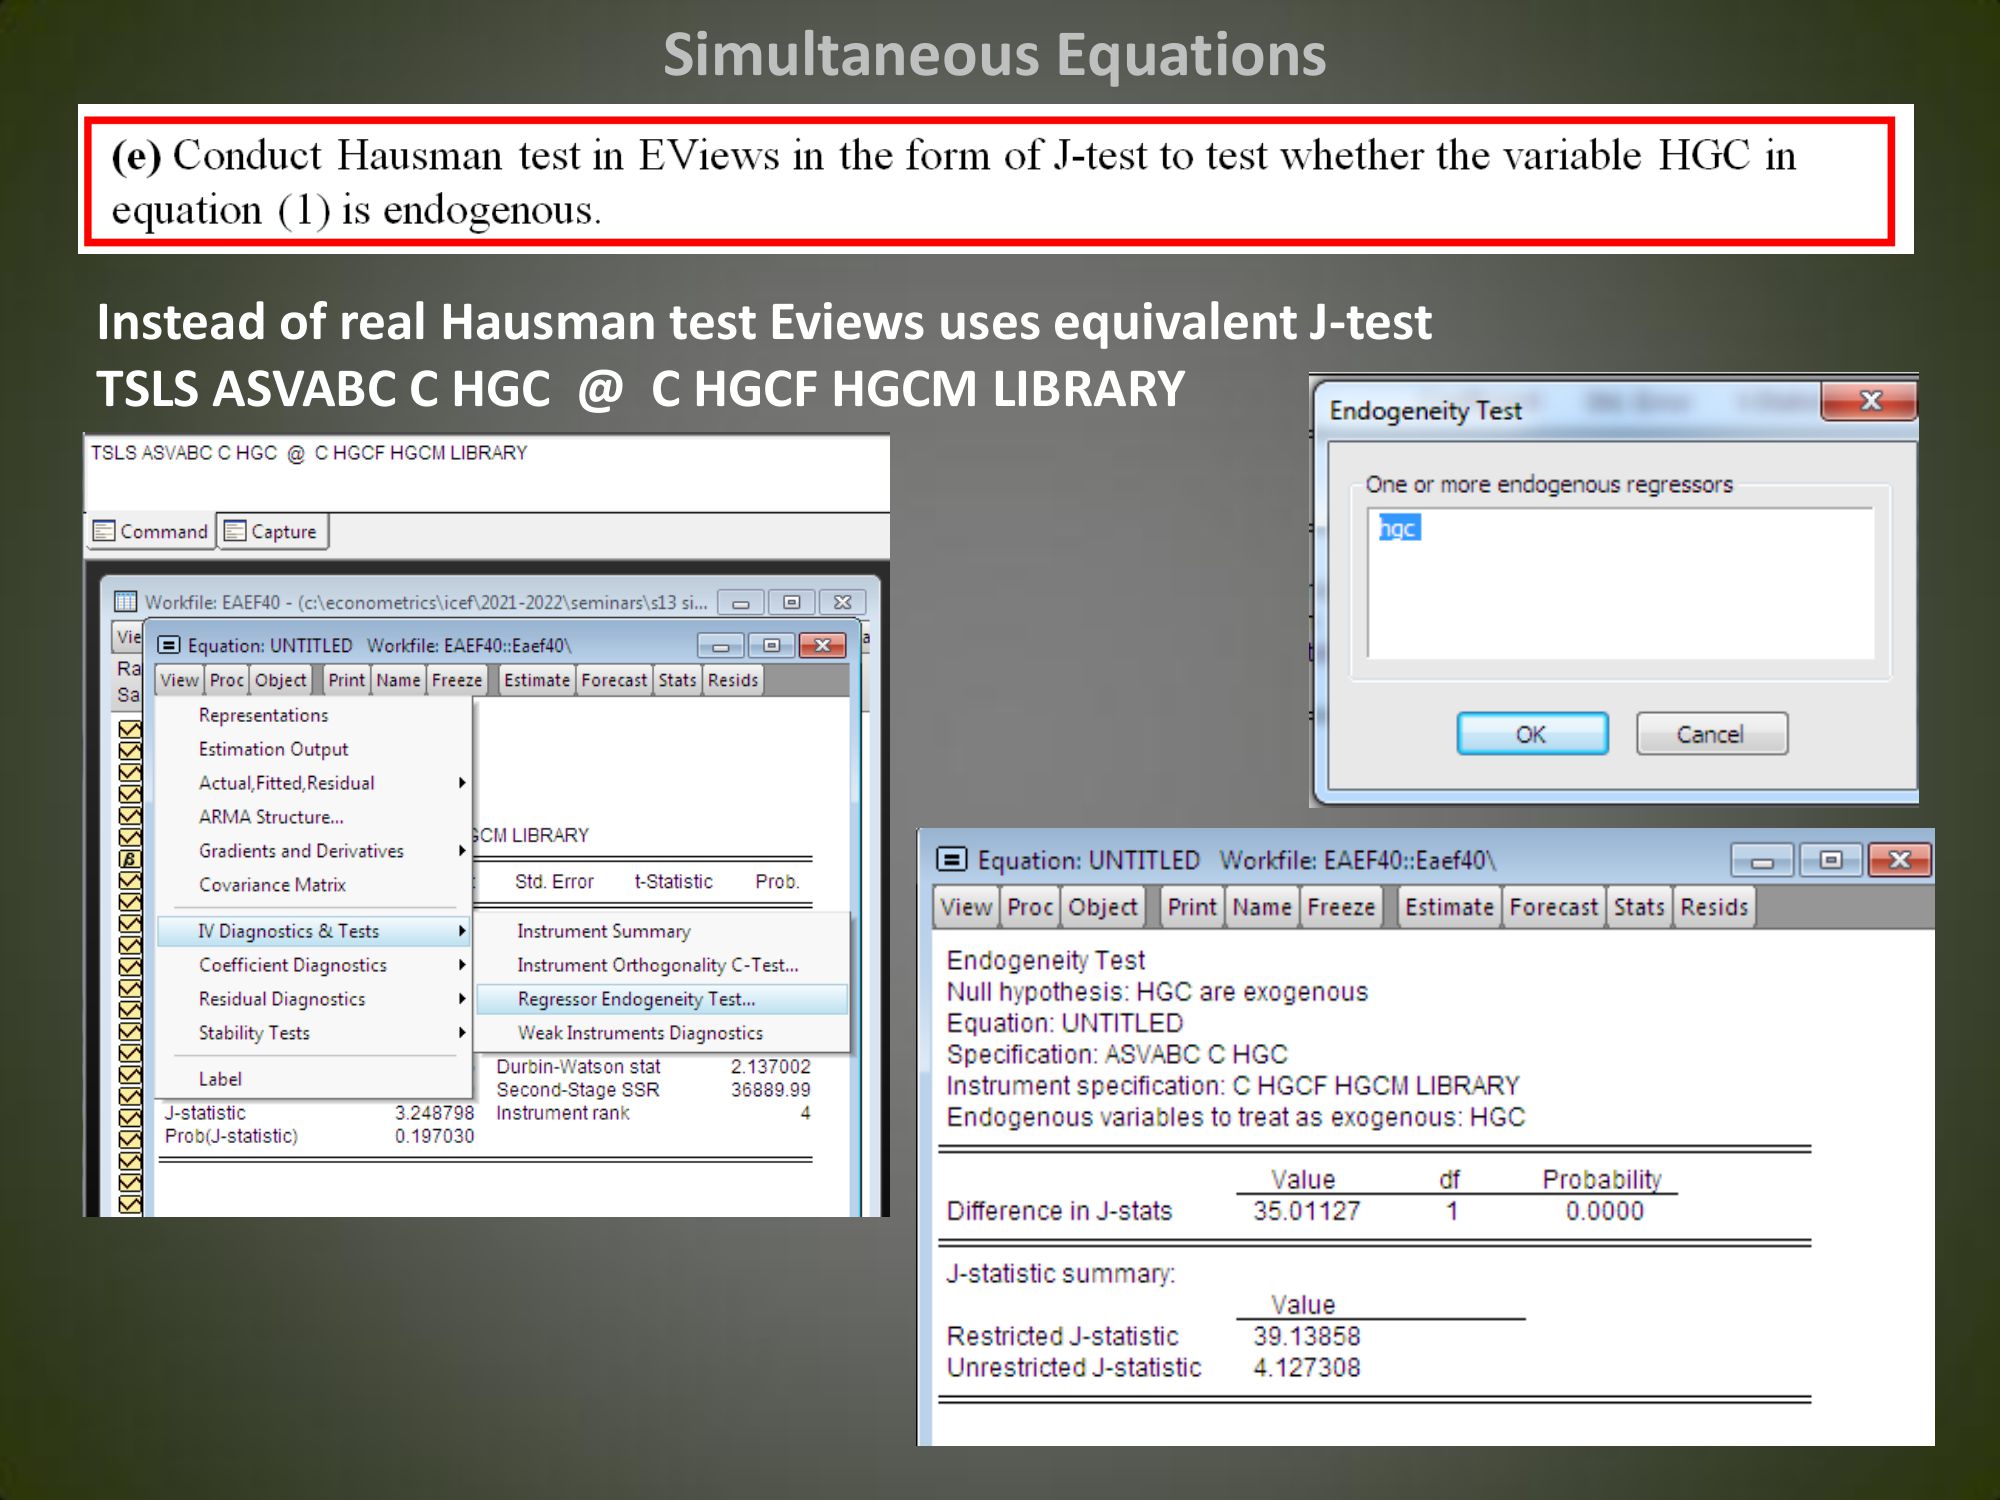Toggle the last series checkbox in workfile
This screenshot has width=2000, height=1500.
tap(130, 1204)
